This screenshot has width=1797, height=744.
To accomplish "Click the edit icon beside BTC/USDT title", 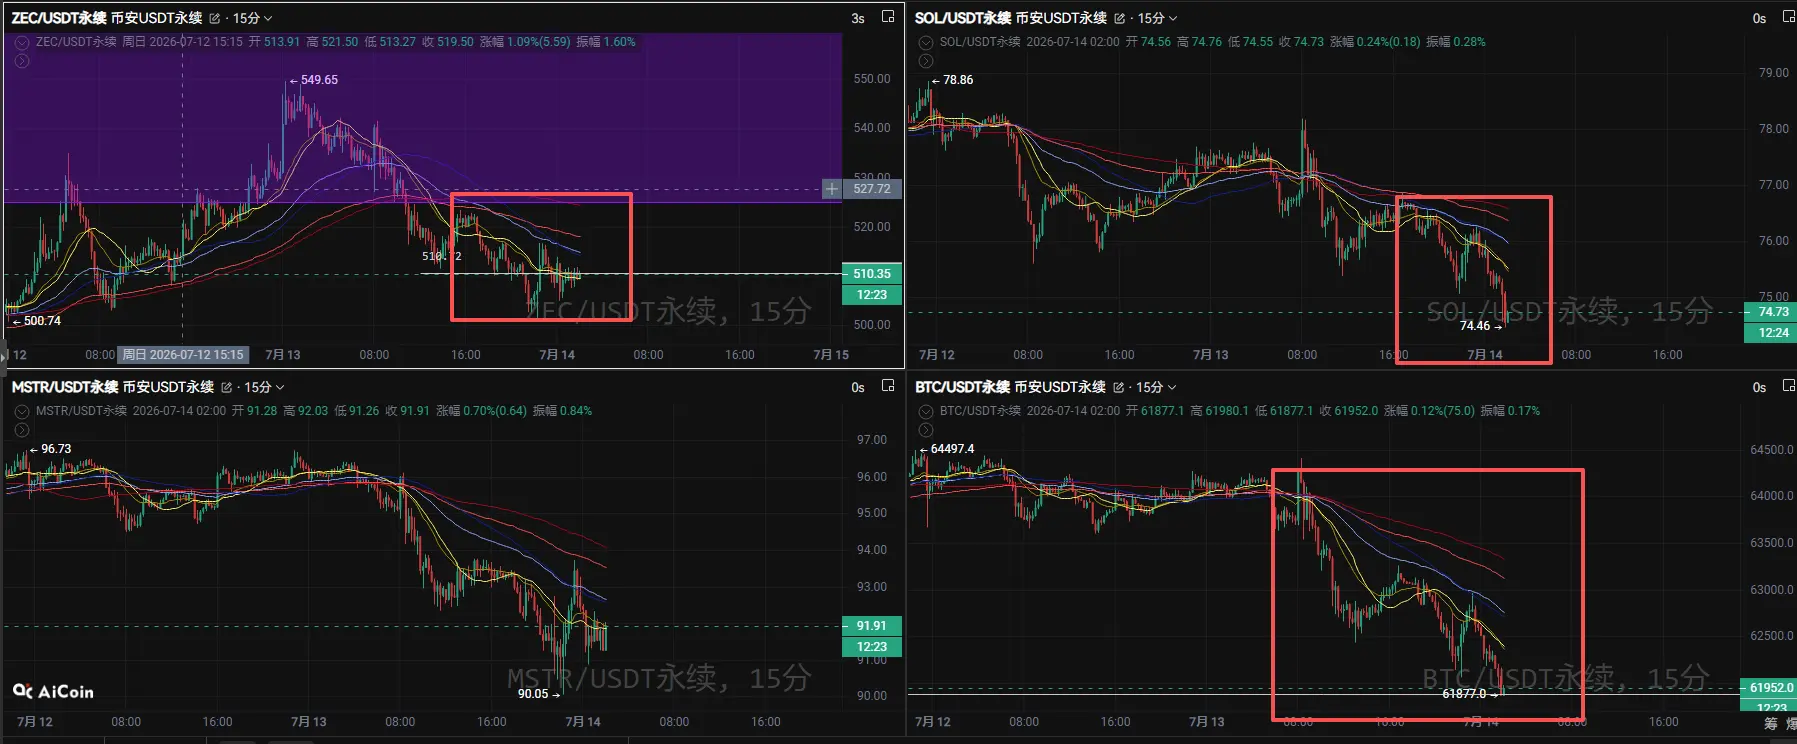I will (x=1118, y=387).
